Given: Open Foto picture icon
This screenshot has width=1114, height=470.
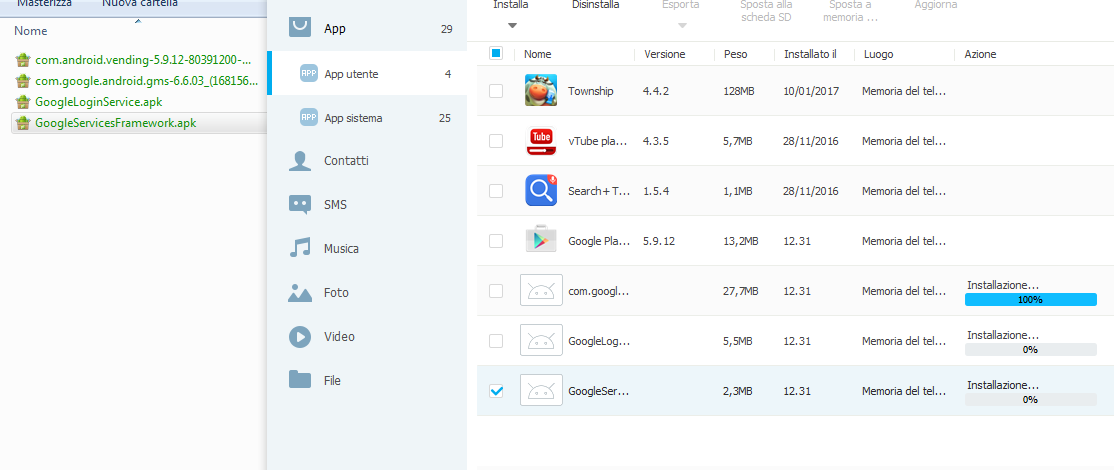Looking at the screenshot, I should pyautogui.click(x=300, y=293).
